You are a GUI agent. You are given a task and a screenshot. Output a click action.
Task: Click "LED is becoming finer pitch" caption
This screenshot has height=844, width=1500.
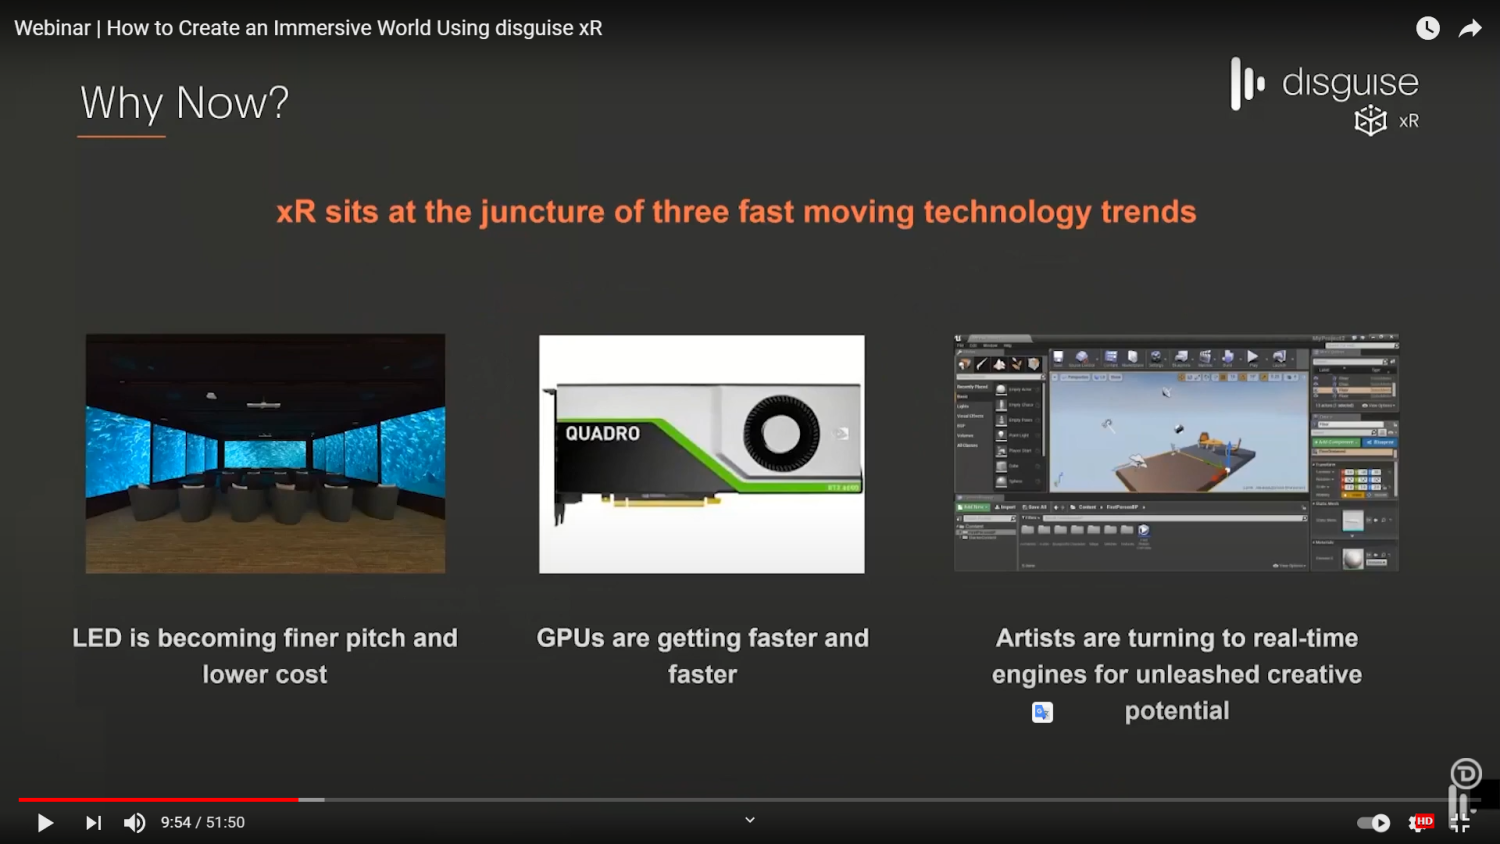click(265, 656)
